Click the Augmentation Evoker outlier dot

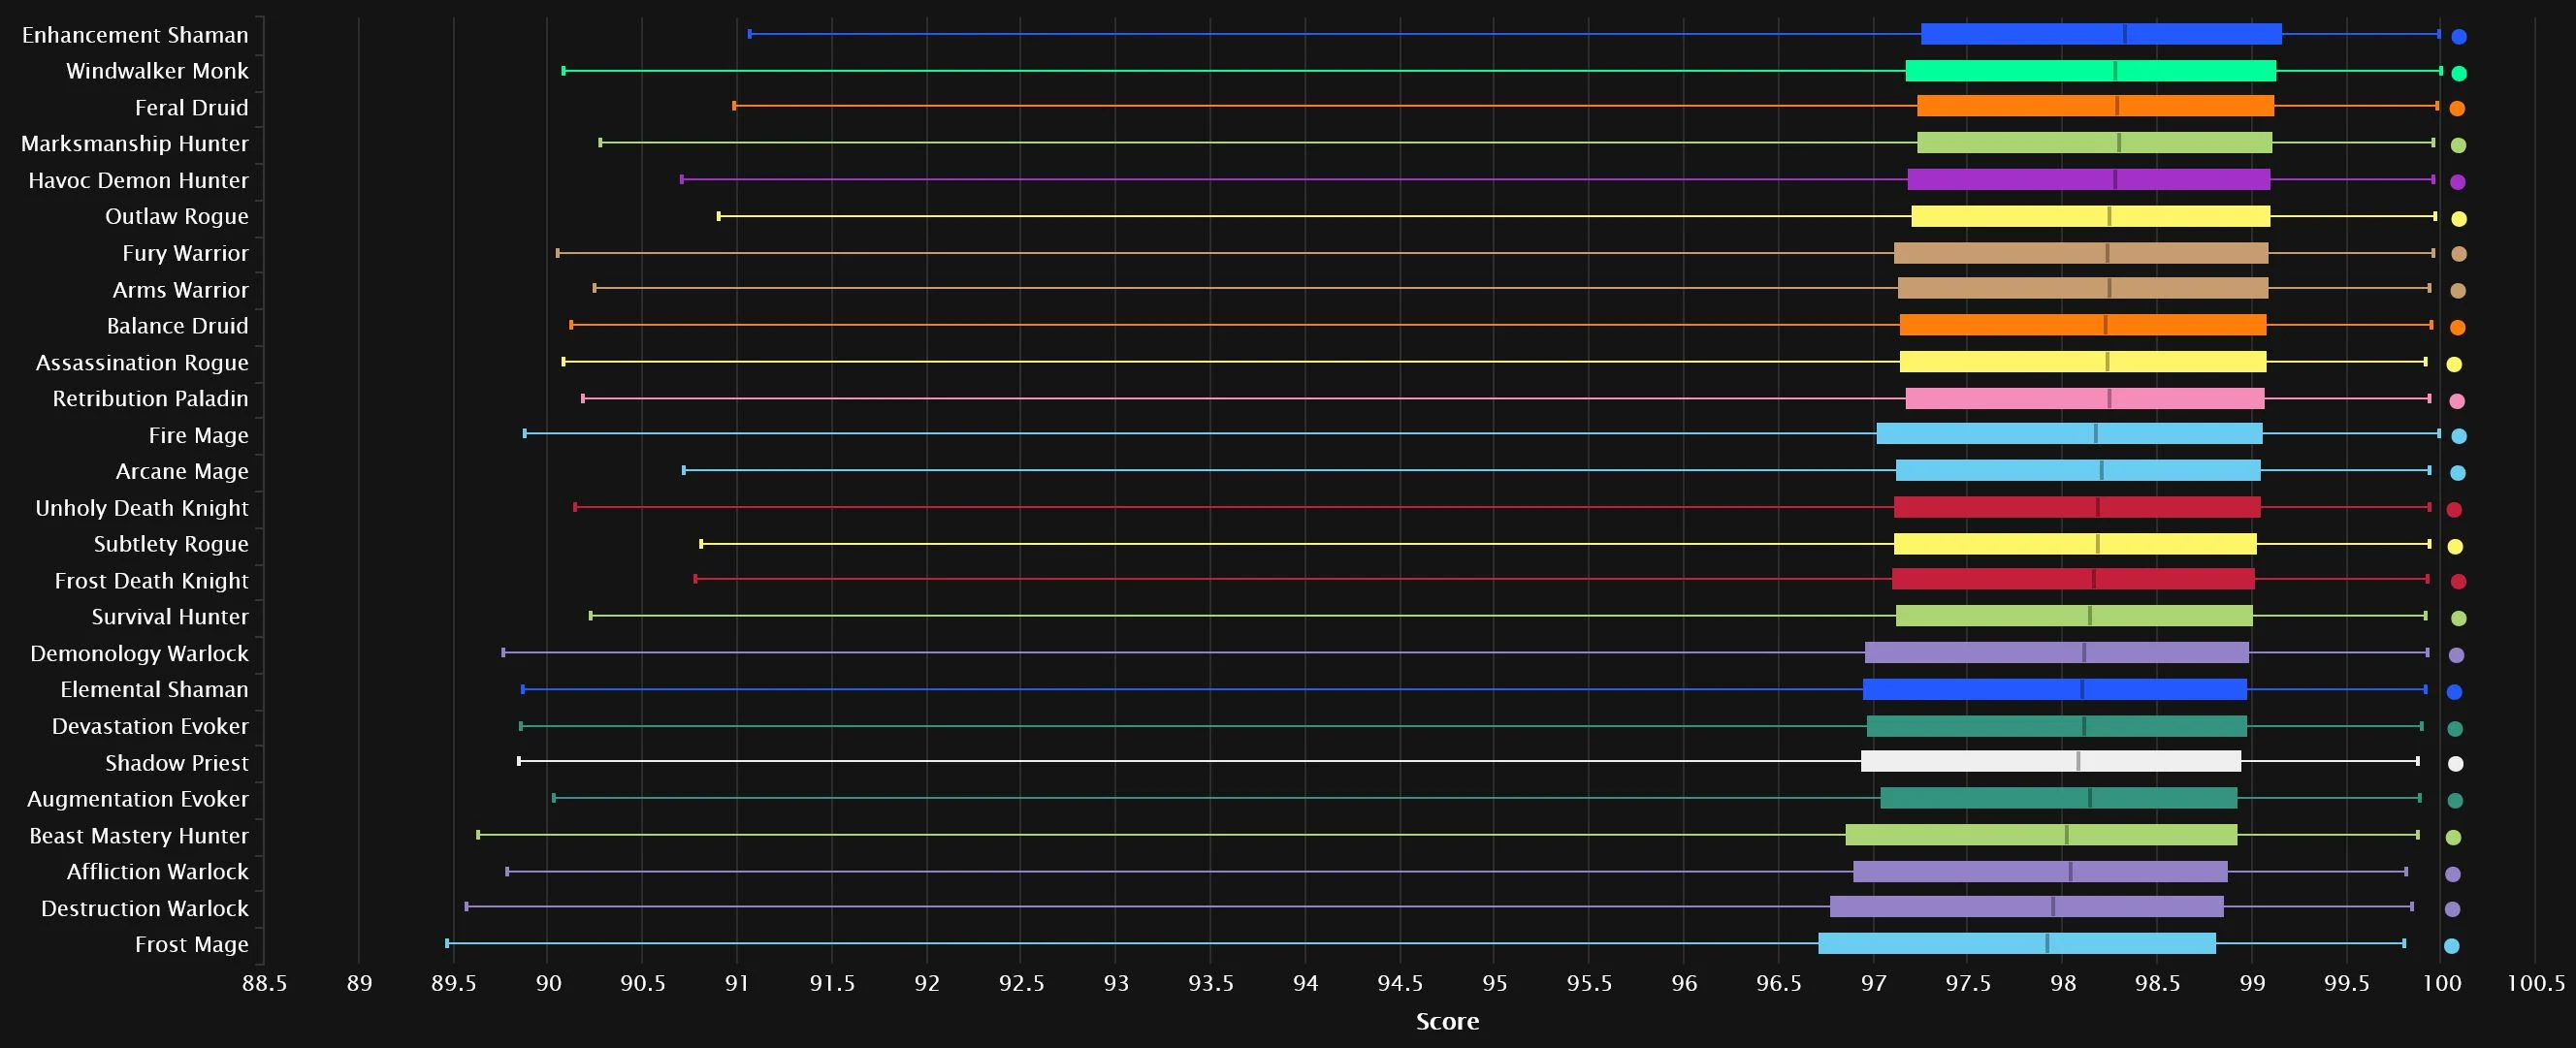(2455, 801)
